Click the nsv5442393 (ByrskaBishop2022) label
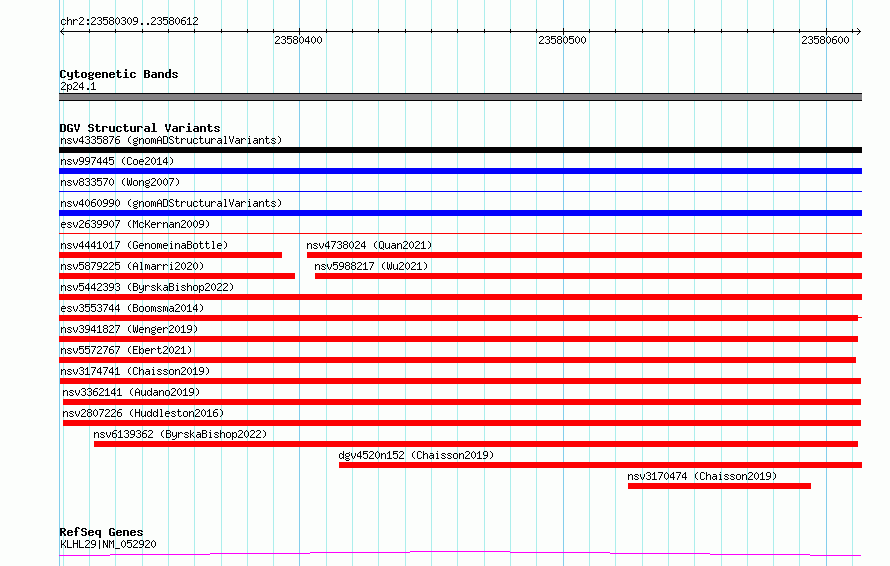Viewport: 890px width, 566px height. click(147, 287)
